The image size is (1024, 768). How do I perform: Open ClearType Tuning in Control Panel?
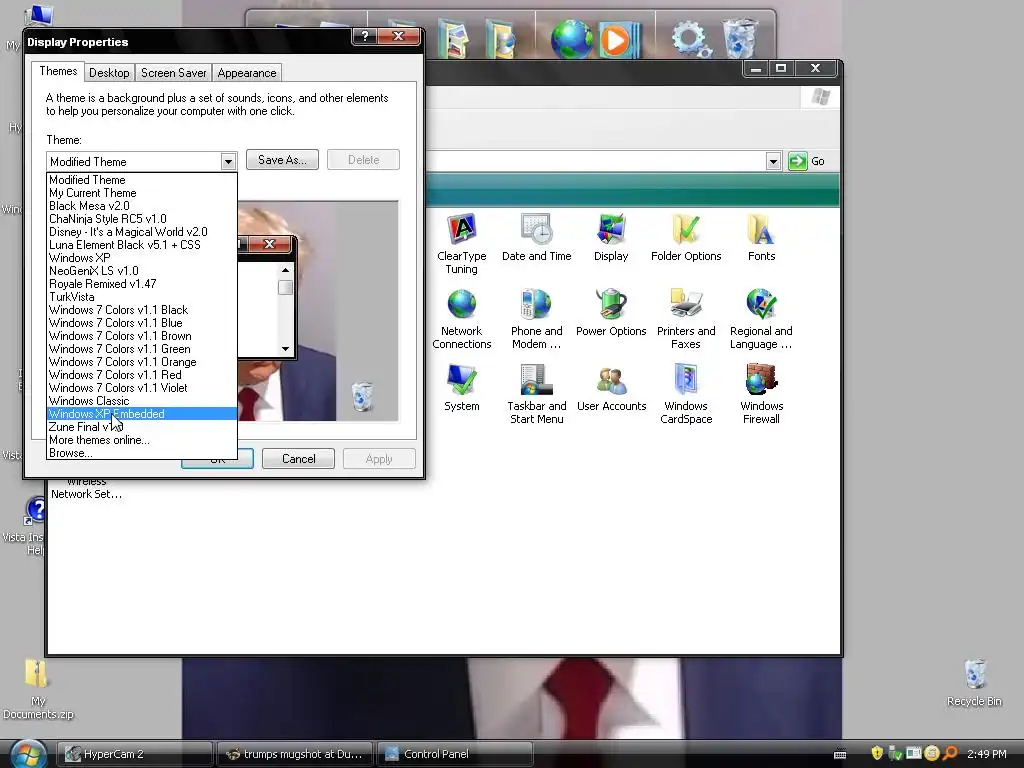point(461,243)
